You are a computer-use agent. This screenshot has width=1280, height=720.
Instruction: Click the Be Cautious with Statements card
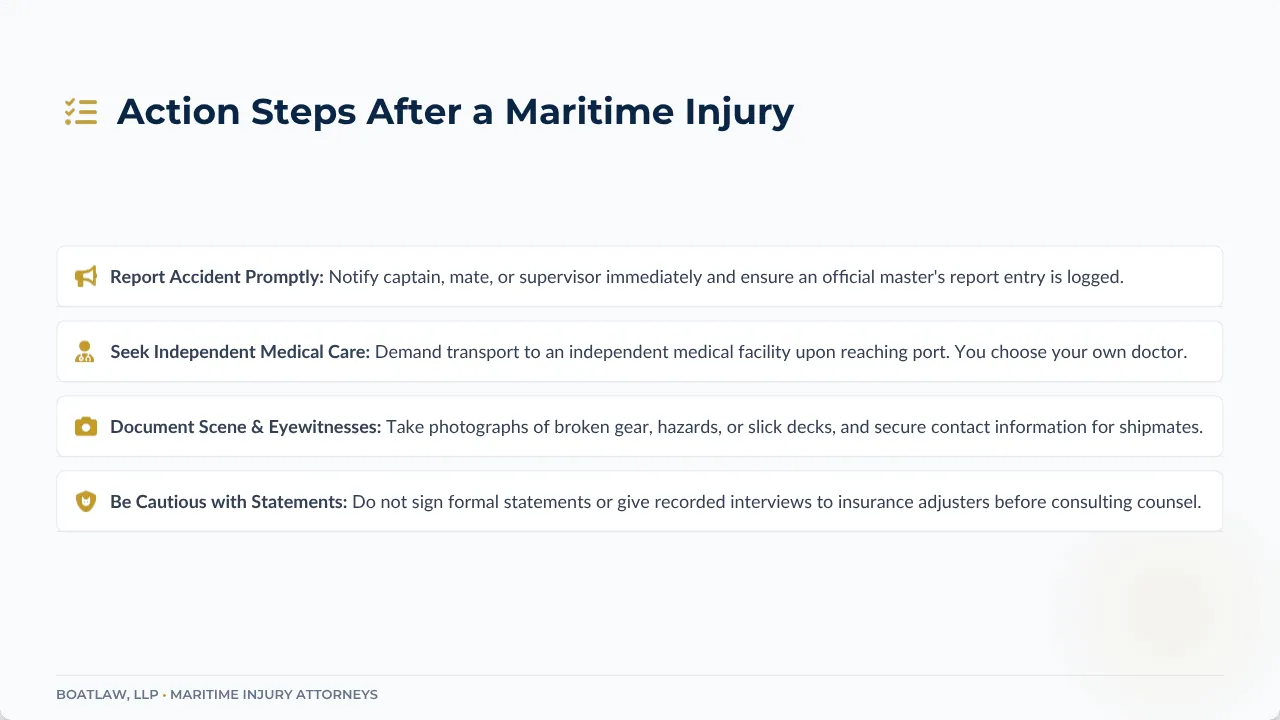click(640, 502)
